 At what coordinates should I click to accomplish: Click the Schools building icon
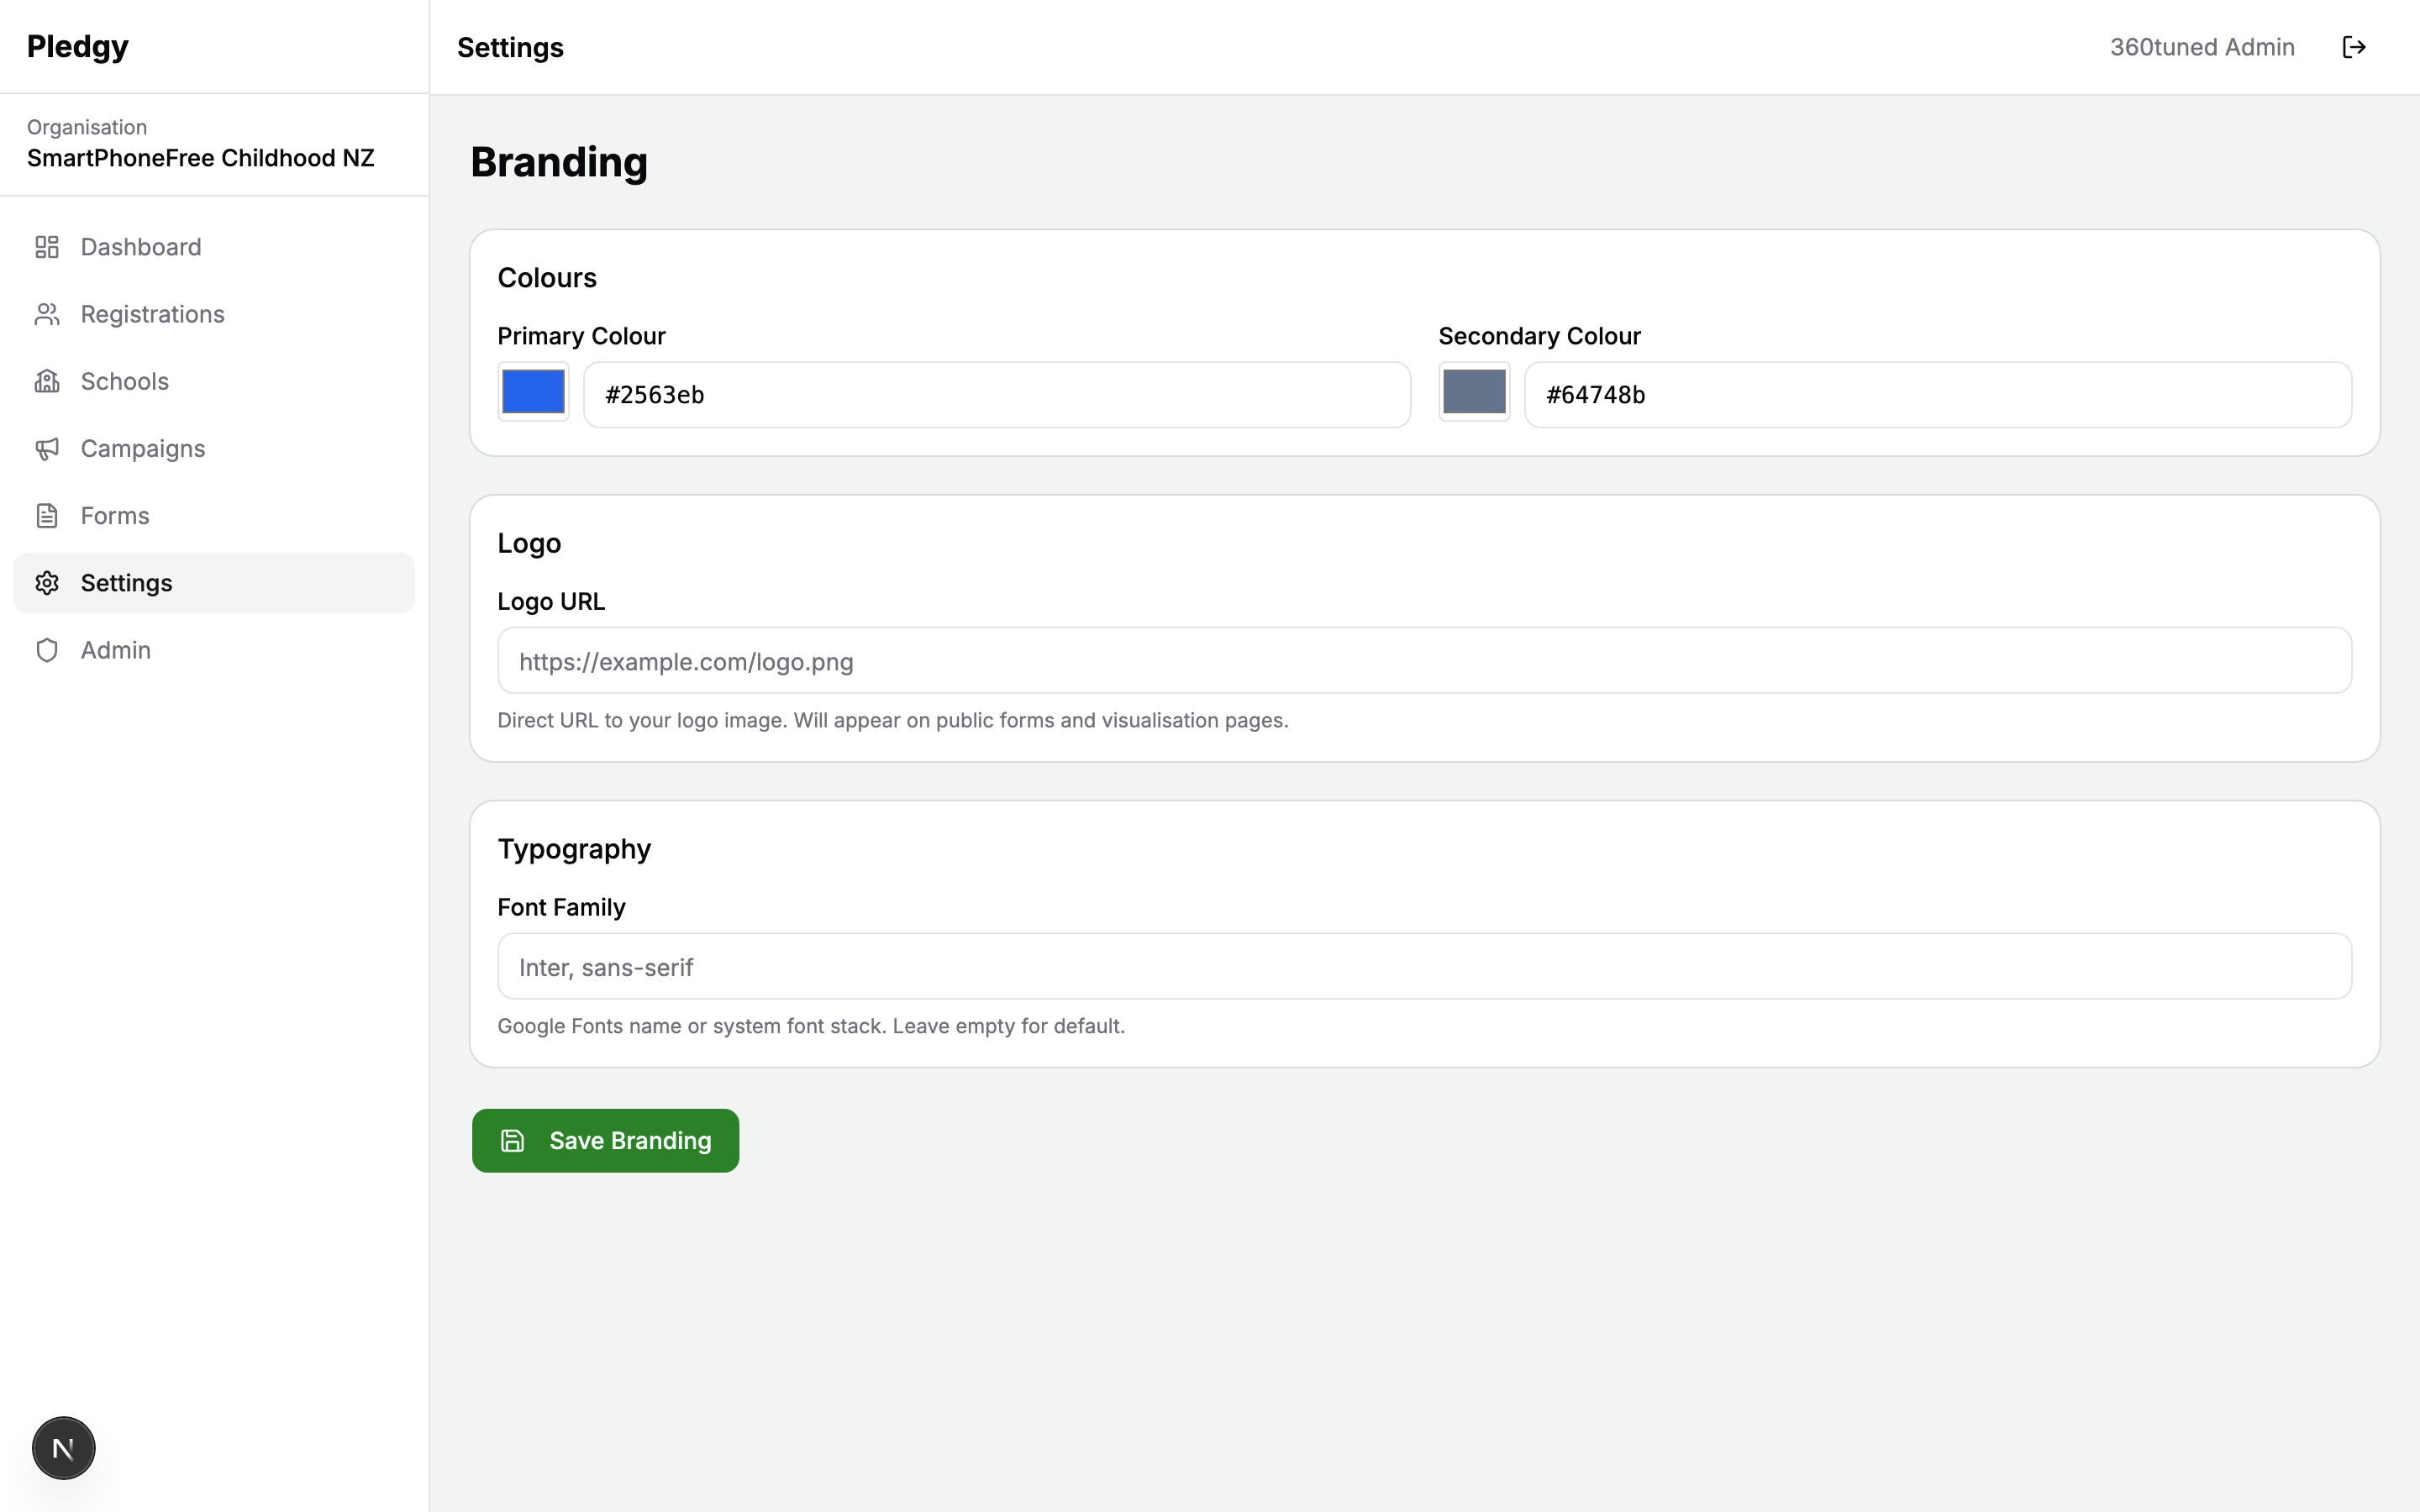click(x=47, y=381)
